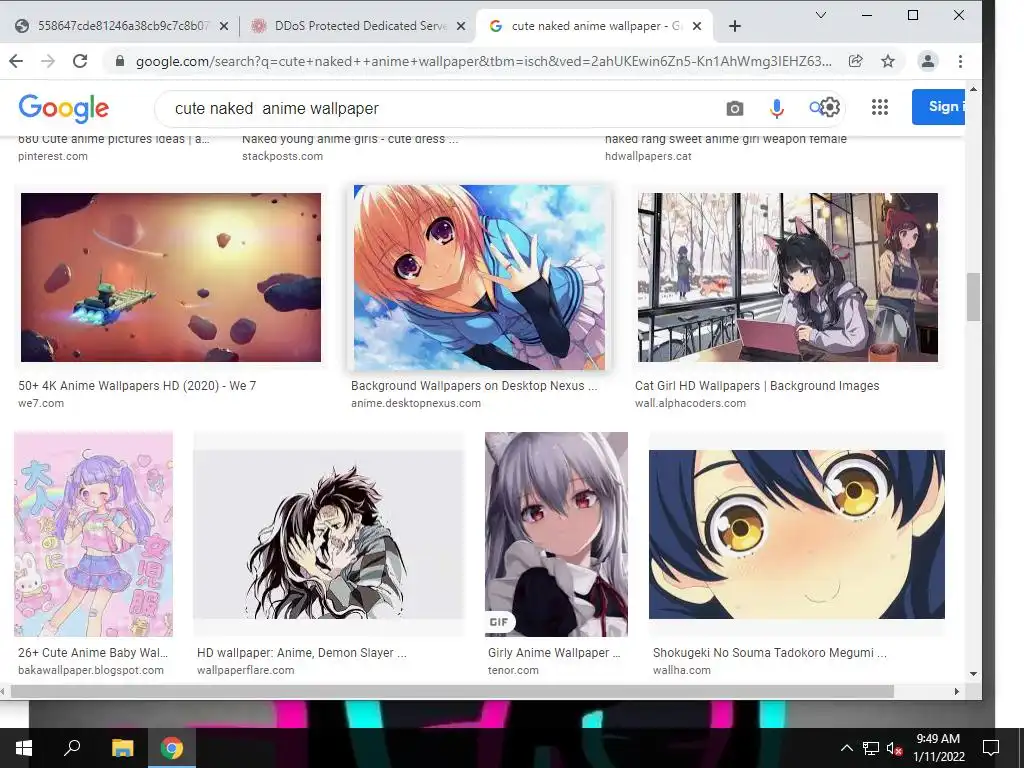Click the Sign in button
Screen dimensions: 1024x768
point(938,107)
